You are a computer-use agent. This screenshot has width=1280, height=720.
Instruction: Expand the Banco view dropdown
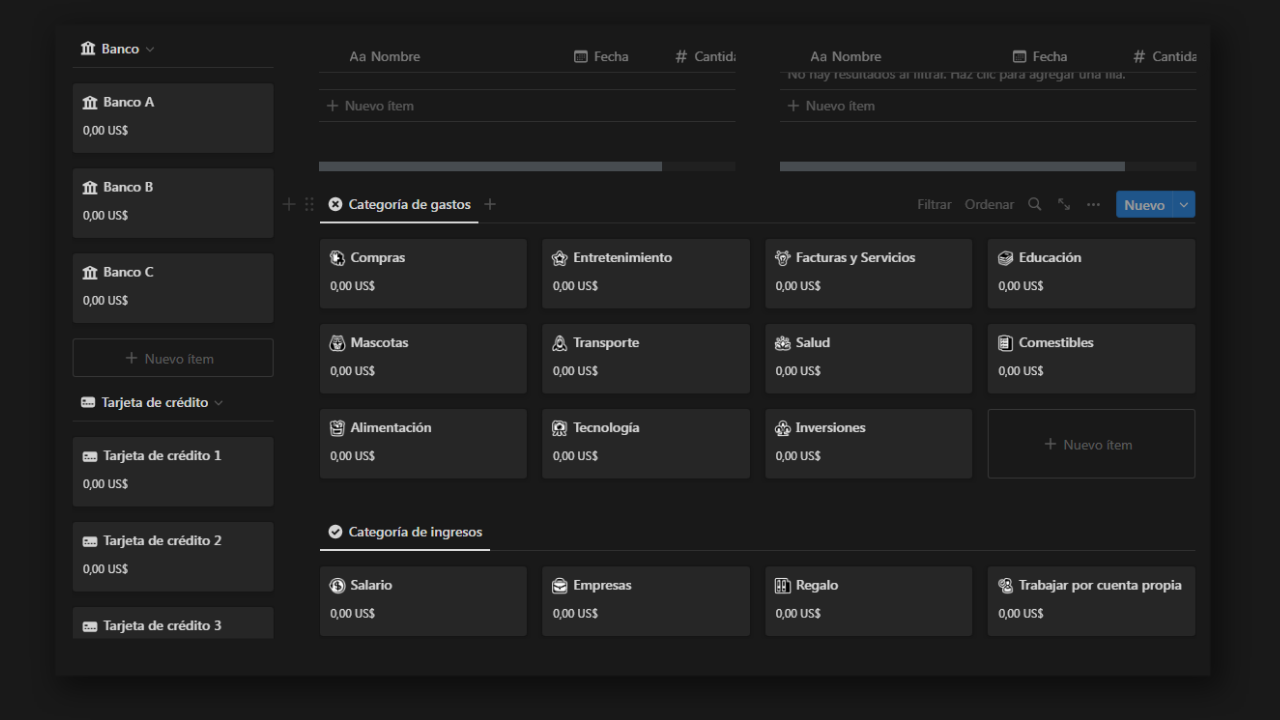click(x=150, y=49)
